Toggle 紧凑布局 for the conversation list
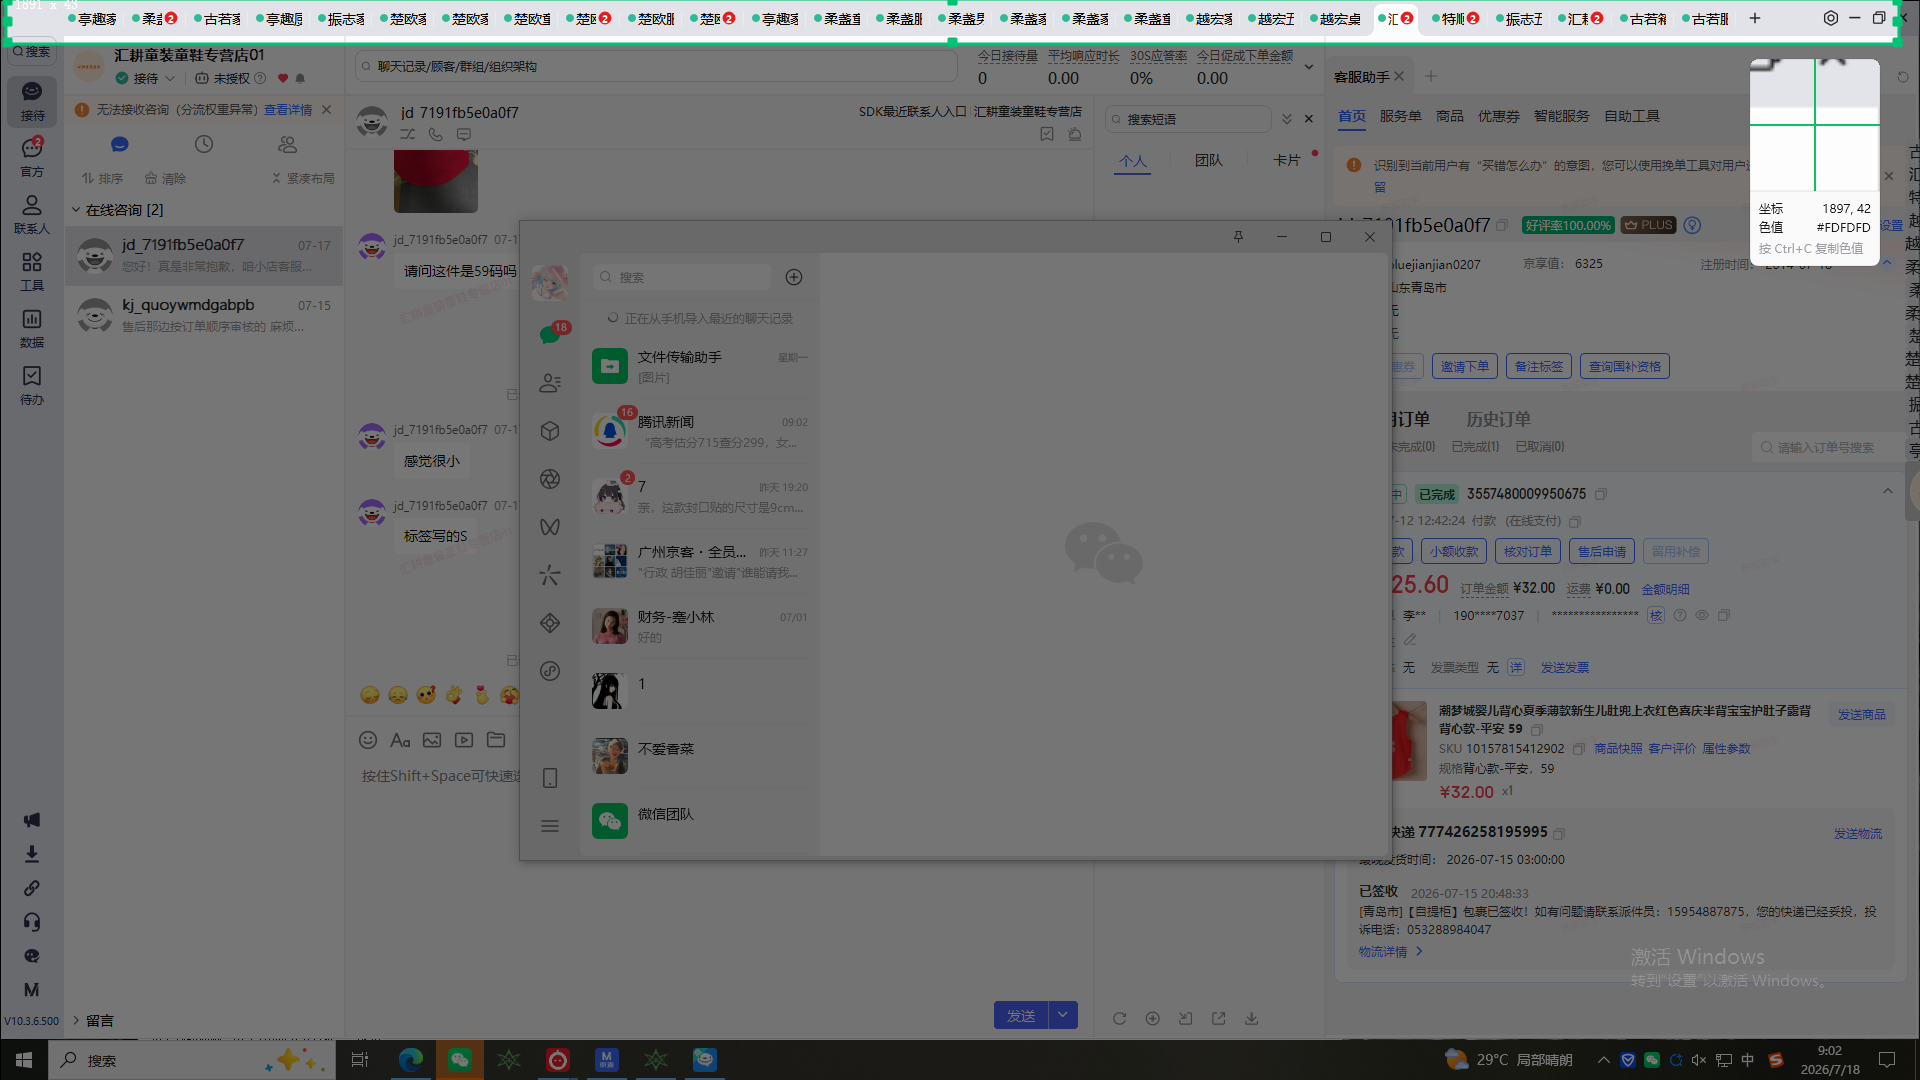Image resolution: width=1920 pixels, height=1080 pixels. click(x=303, y=178)
